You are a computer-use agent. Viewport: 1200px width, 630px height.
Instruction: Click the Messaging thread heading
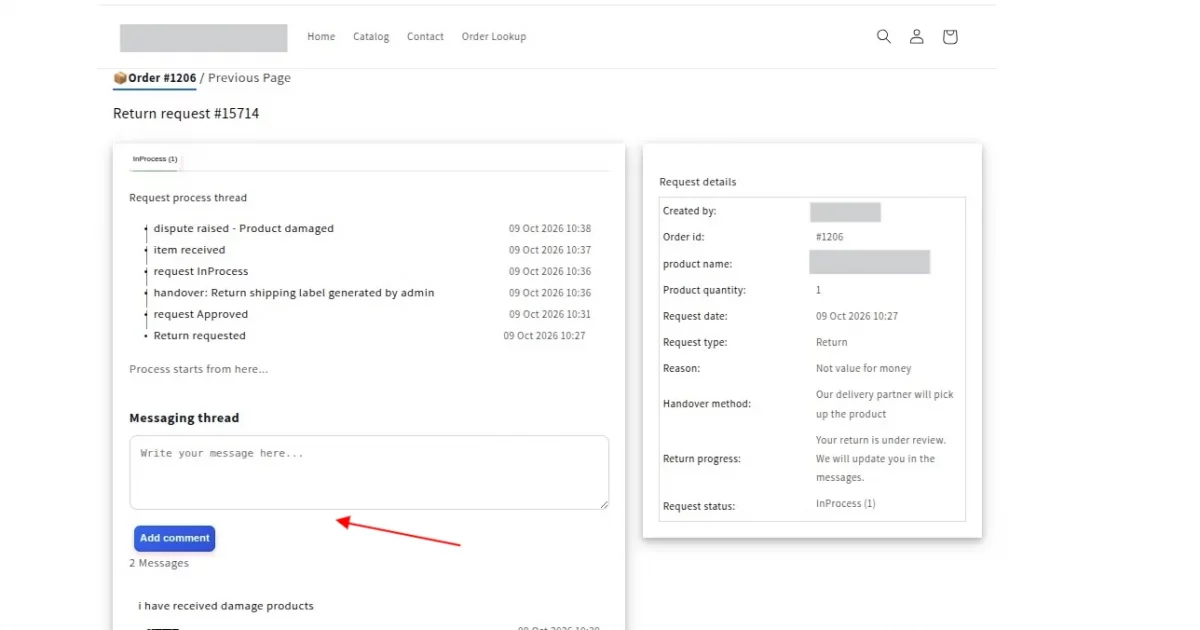tap(184, 418)
